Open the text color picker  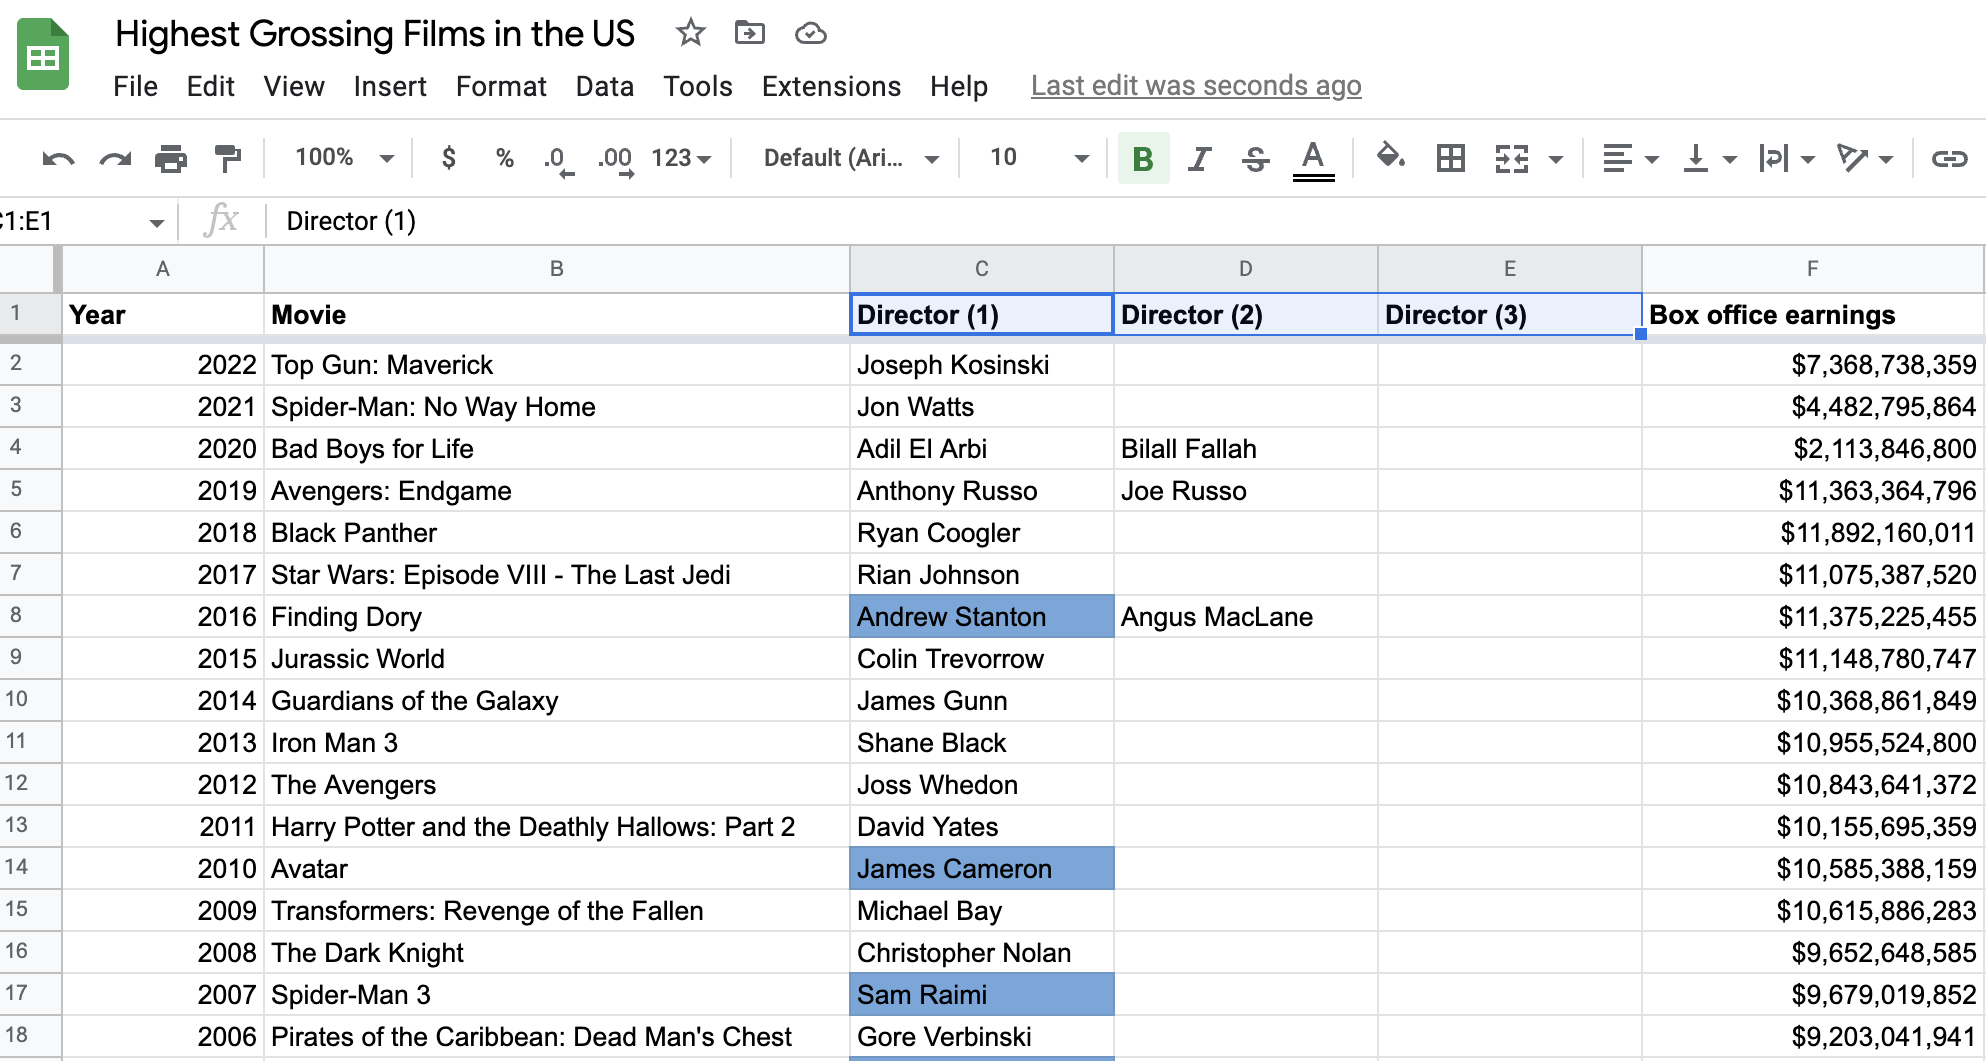click(1313, 159)
